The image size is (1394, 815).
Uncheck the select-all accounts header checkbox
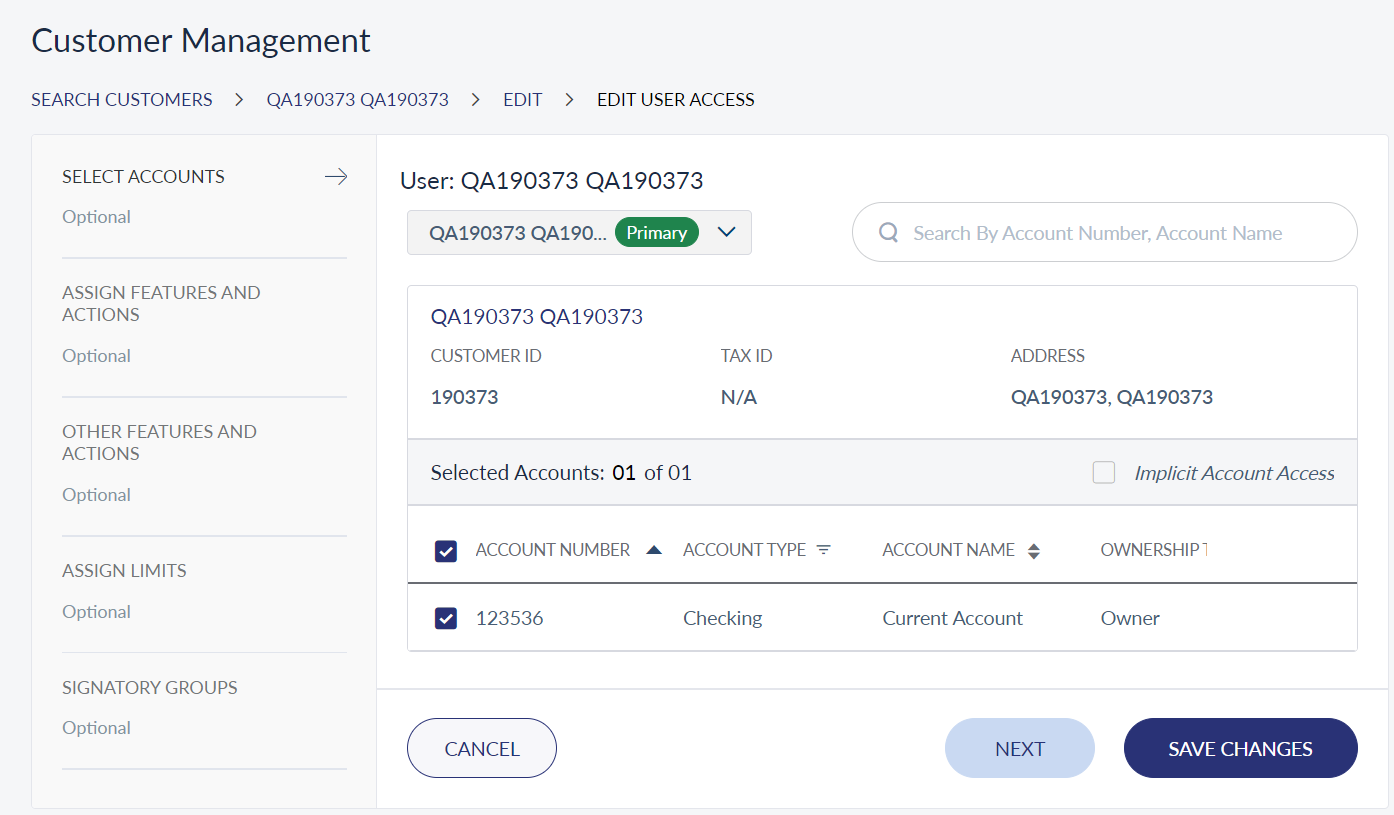click(446, 551)
